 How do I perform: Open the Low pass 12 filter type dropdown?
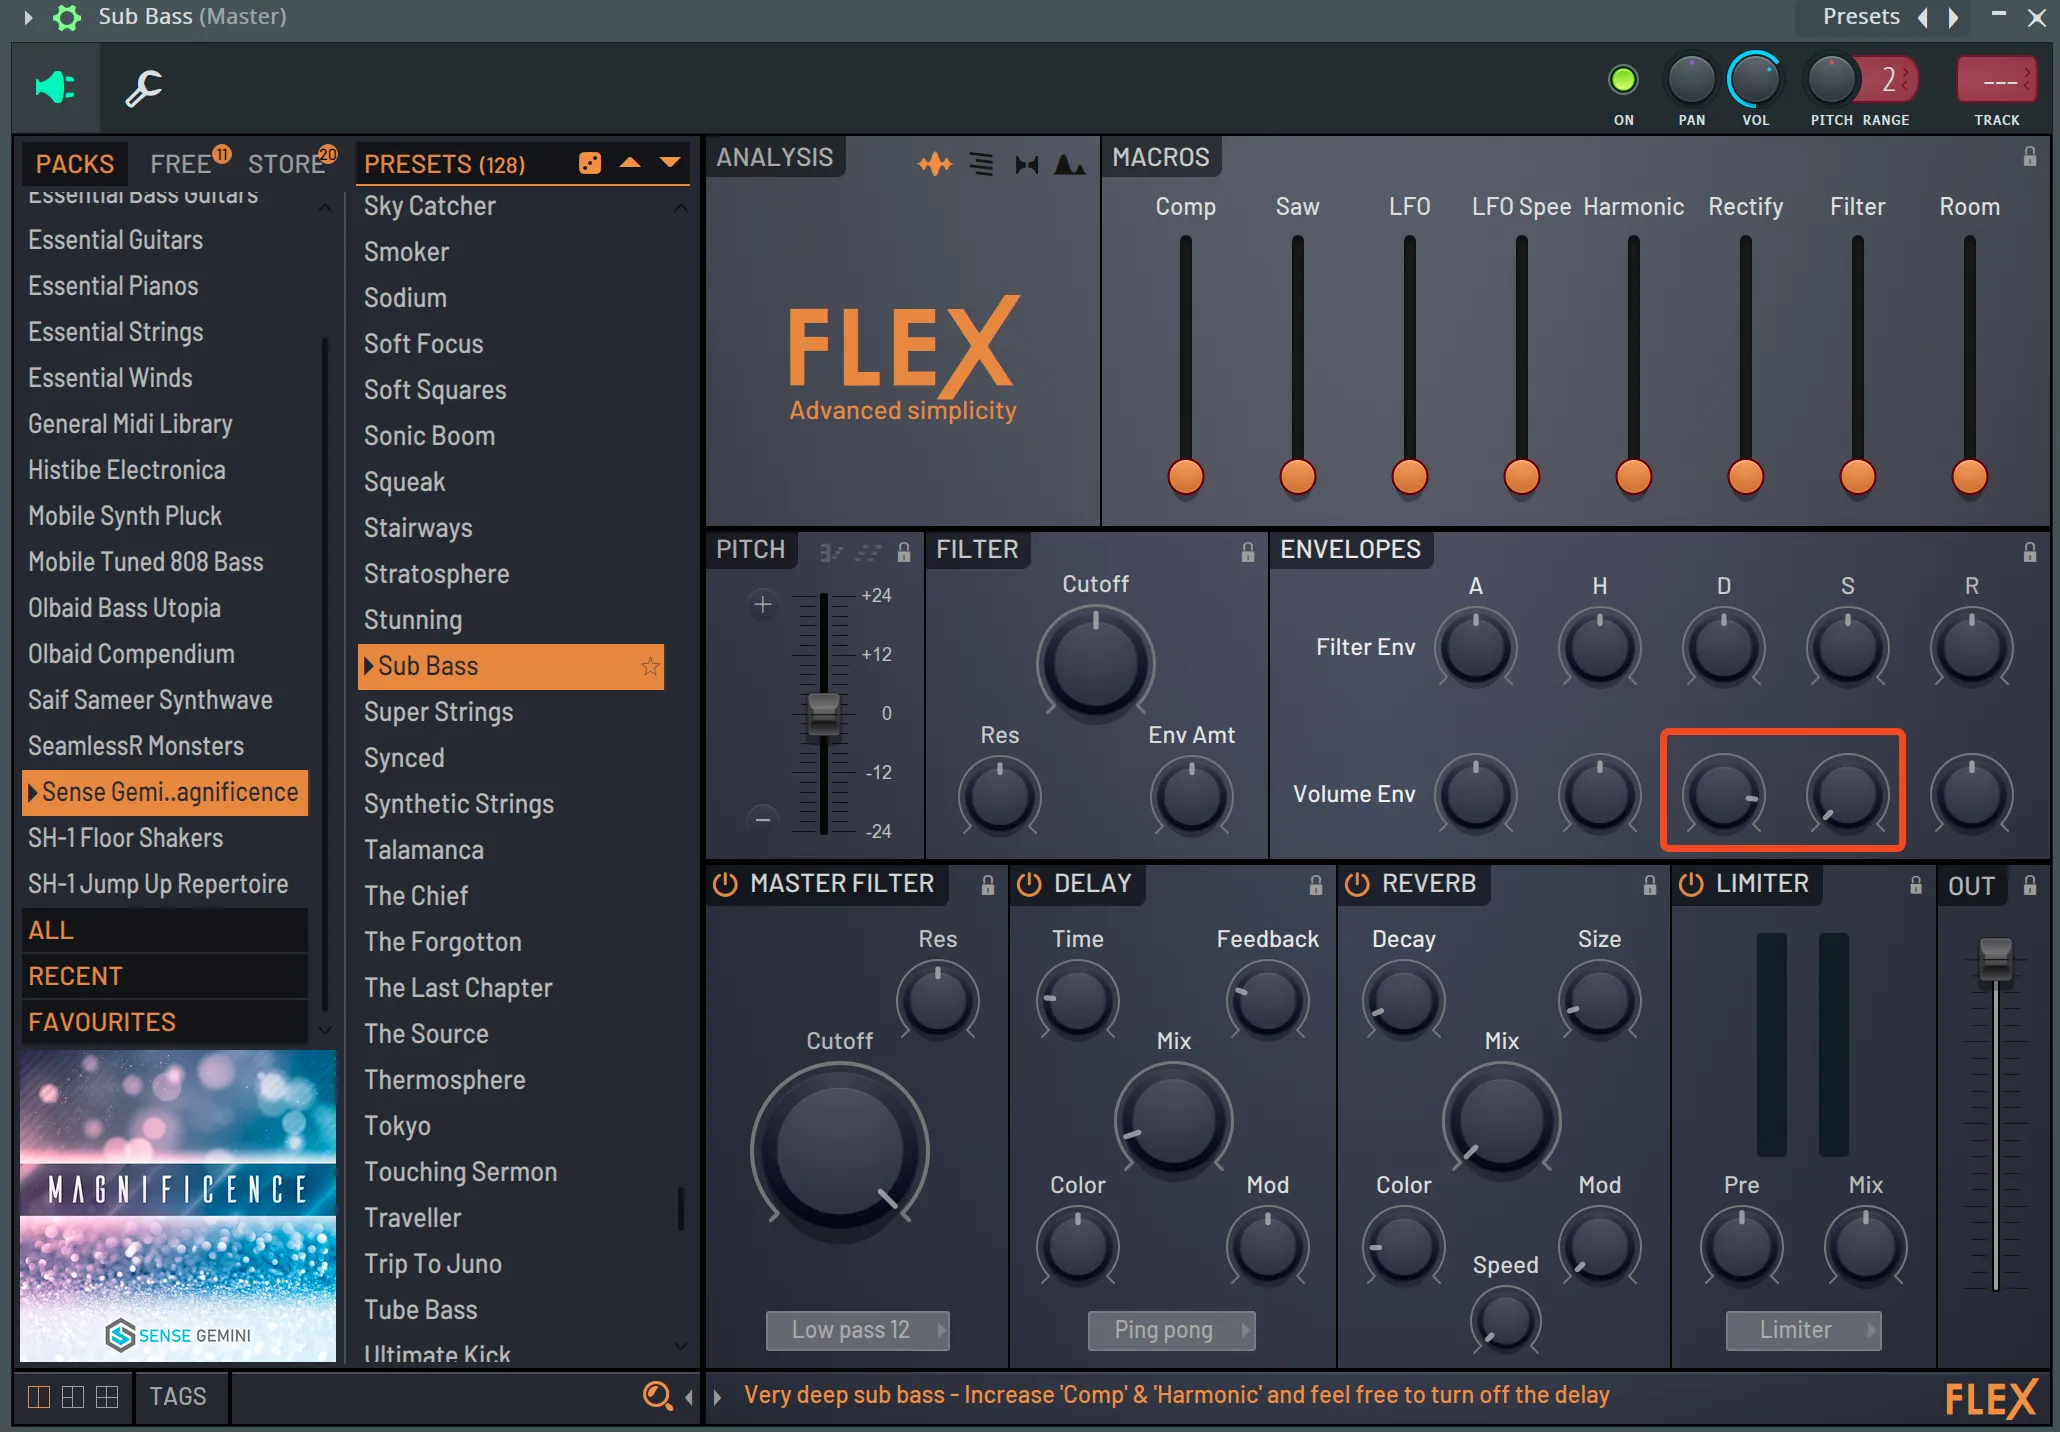tap(858, 1330)
